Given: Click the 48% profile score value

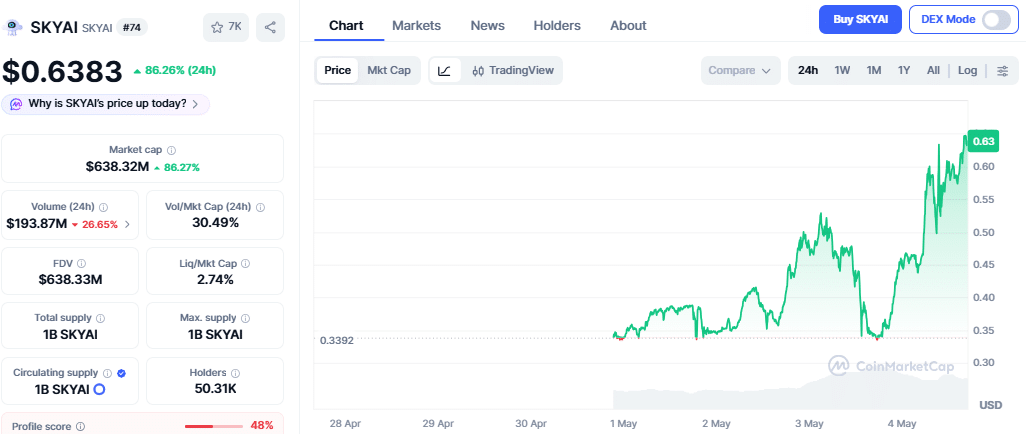Looking at the screenshot, I should pos(262,425).
